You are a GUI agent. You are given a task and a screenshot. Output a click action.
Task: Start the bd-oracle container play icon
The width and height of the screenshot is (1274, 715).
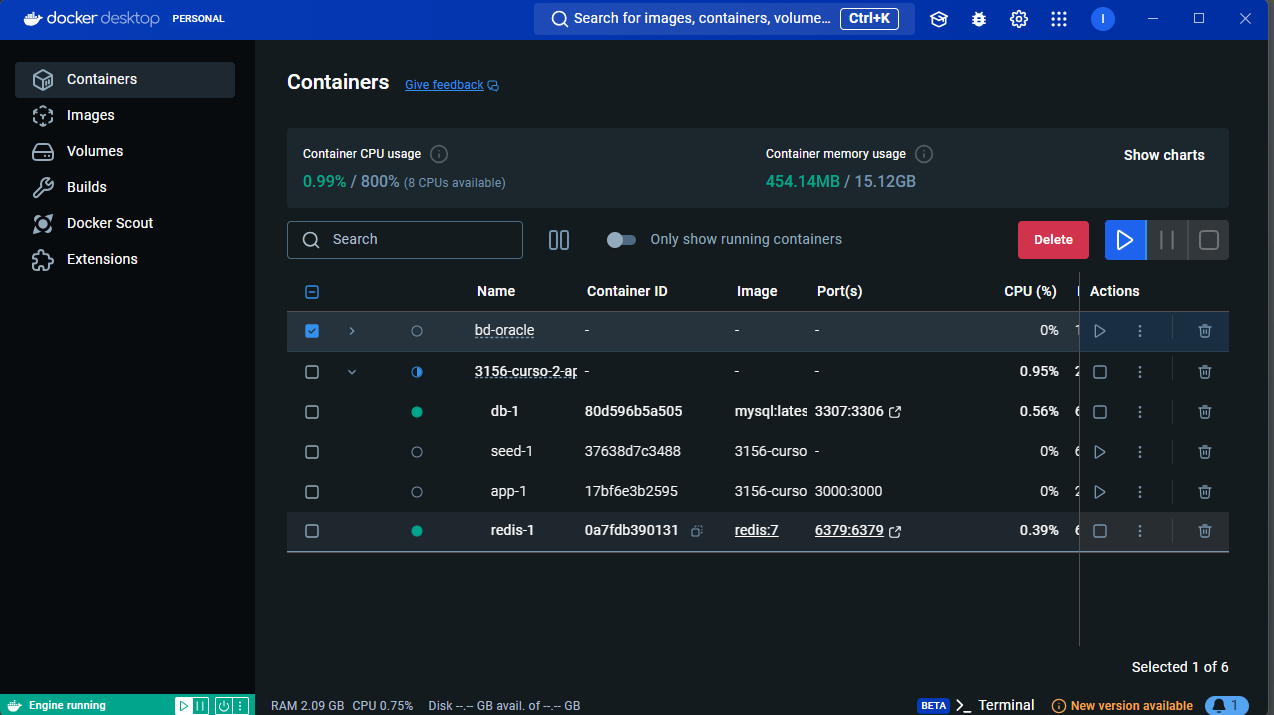pyautogui.click(x=1100, y=331)
